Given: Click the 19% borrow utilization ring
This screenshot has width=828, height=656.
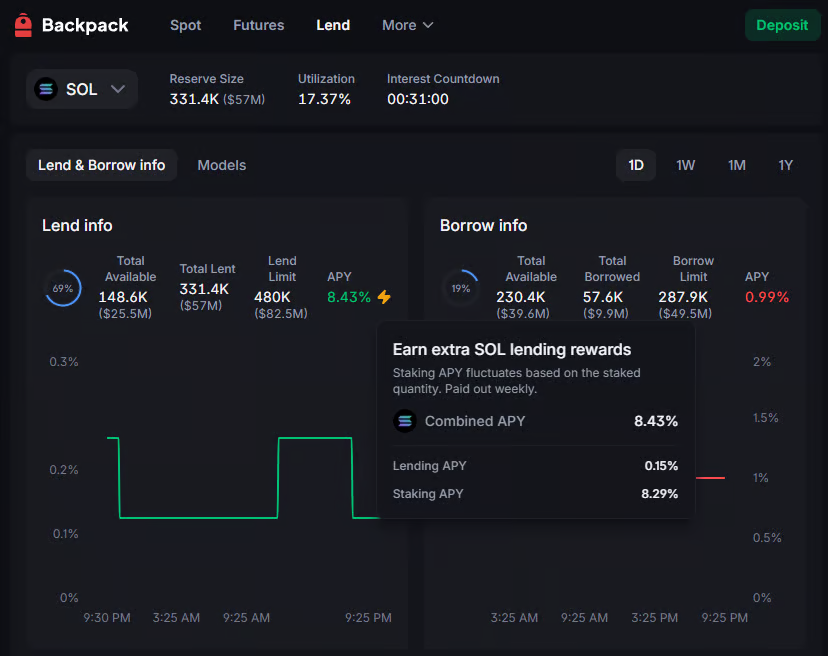Looking at the screenshot, I should pyautogui.click(x=461, y=288).
